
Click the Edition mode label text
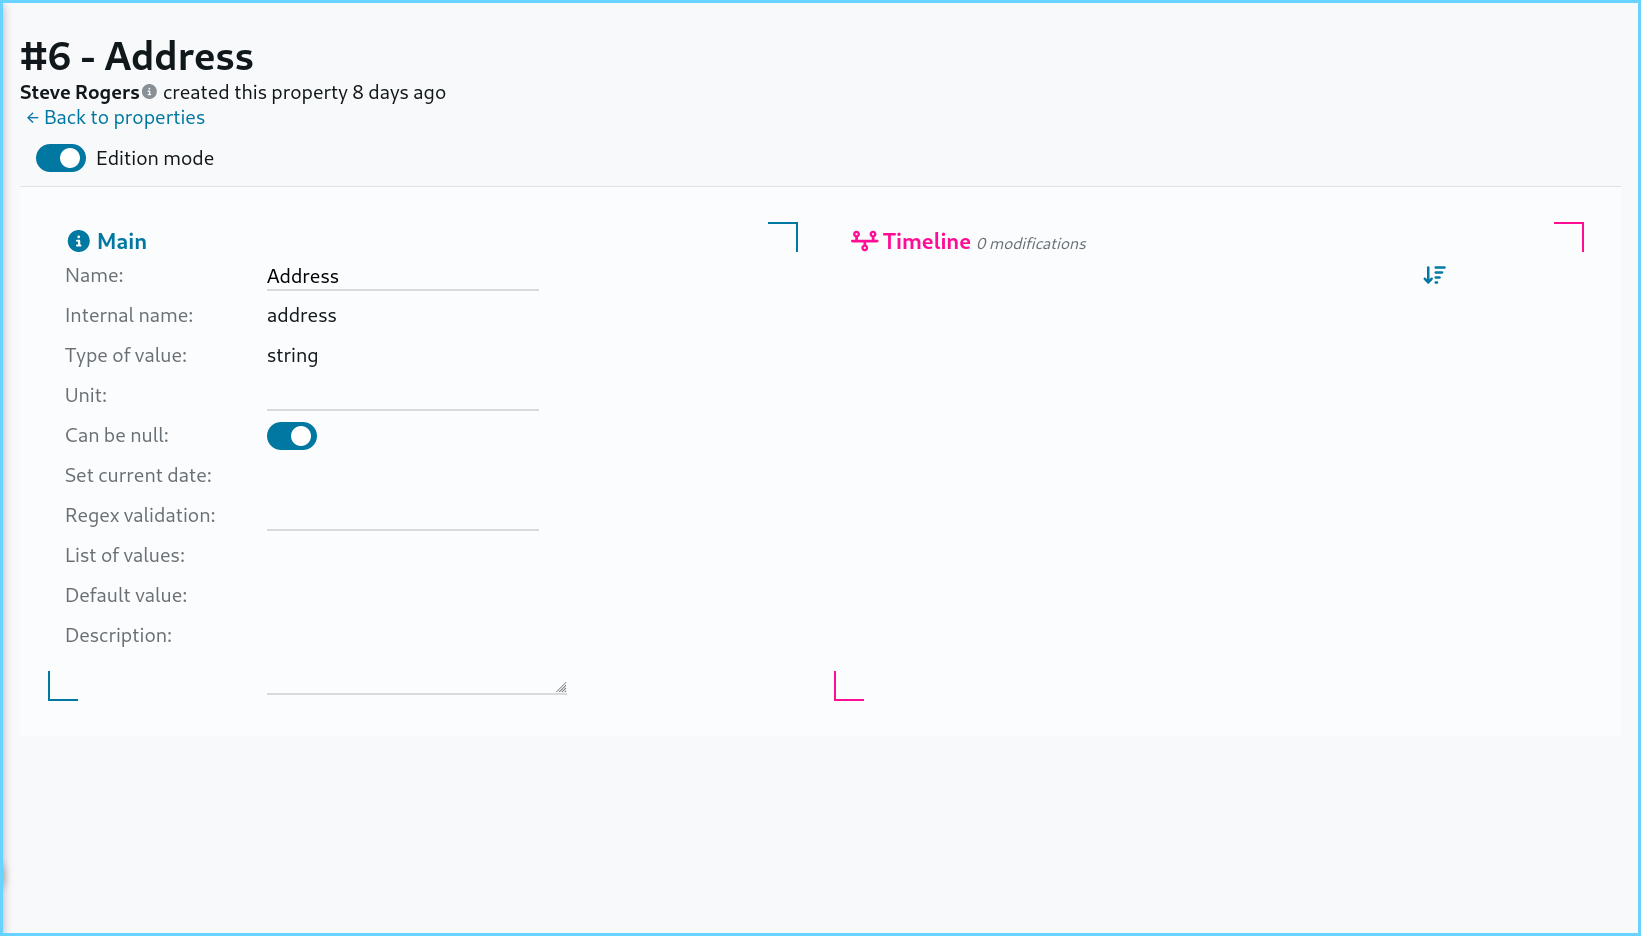coord(155,158)
